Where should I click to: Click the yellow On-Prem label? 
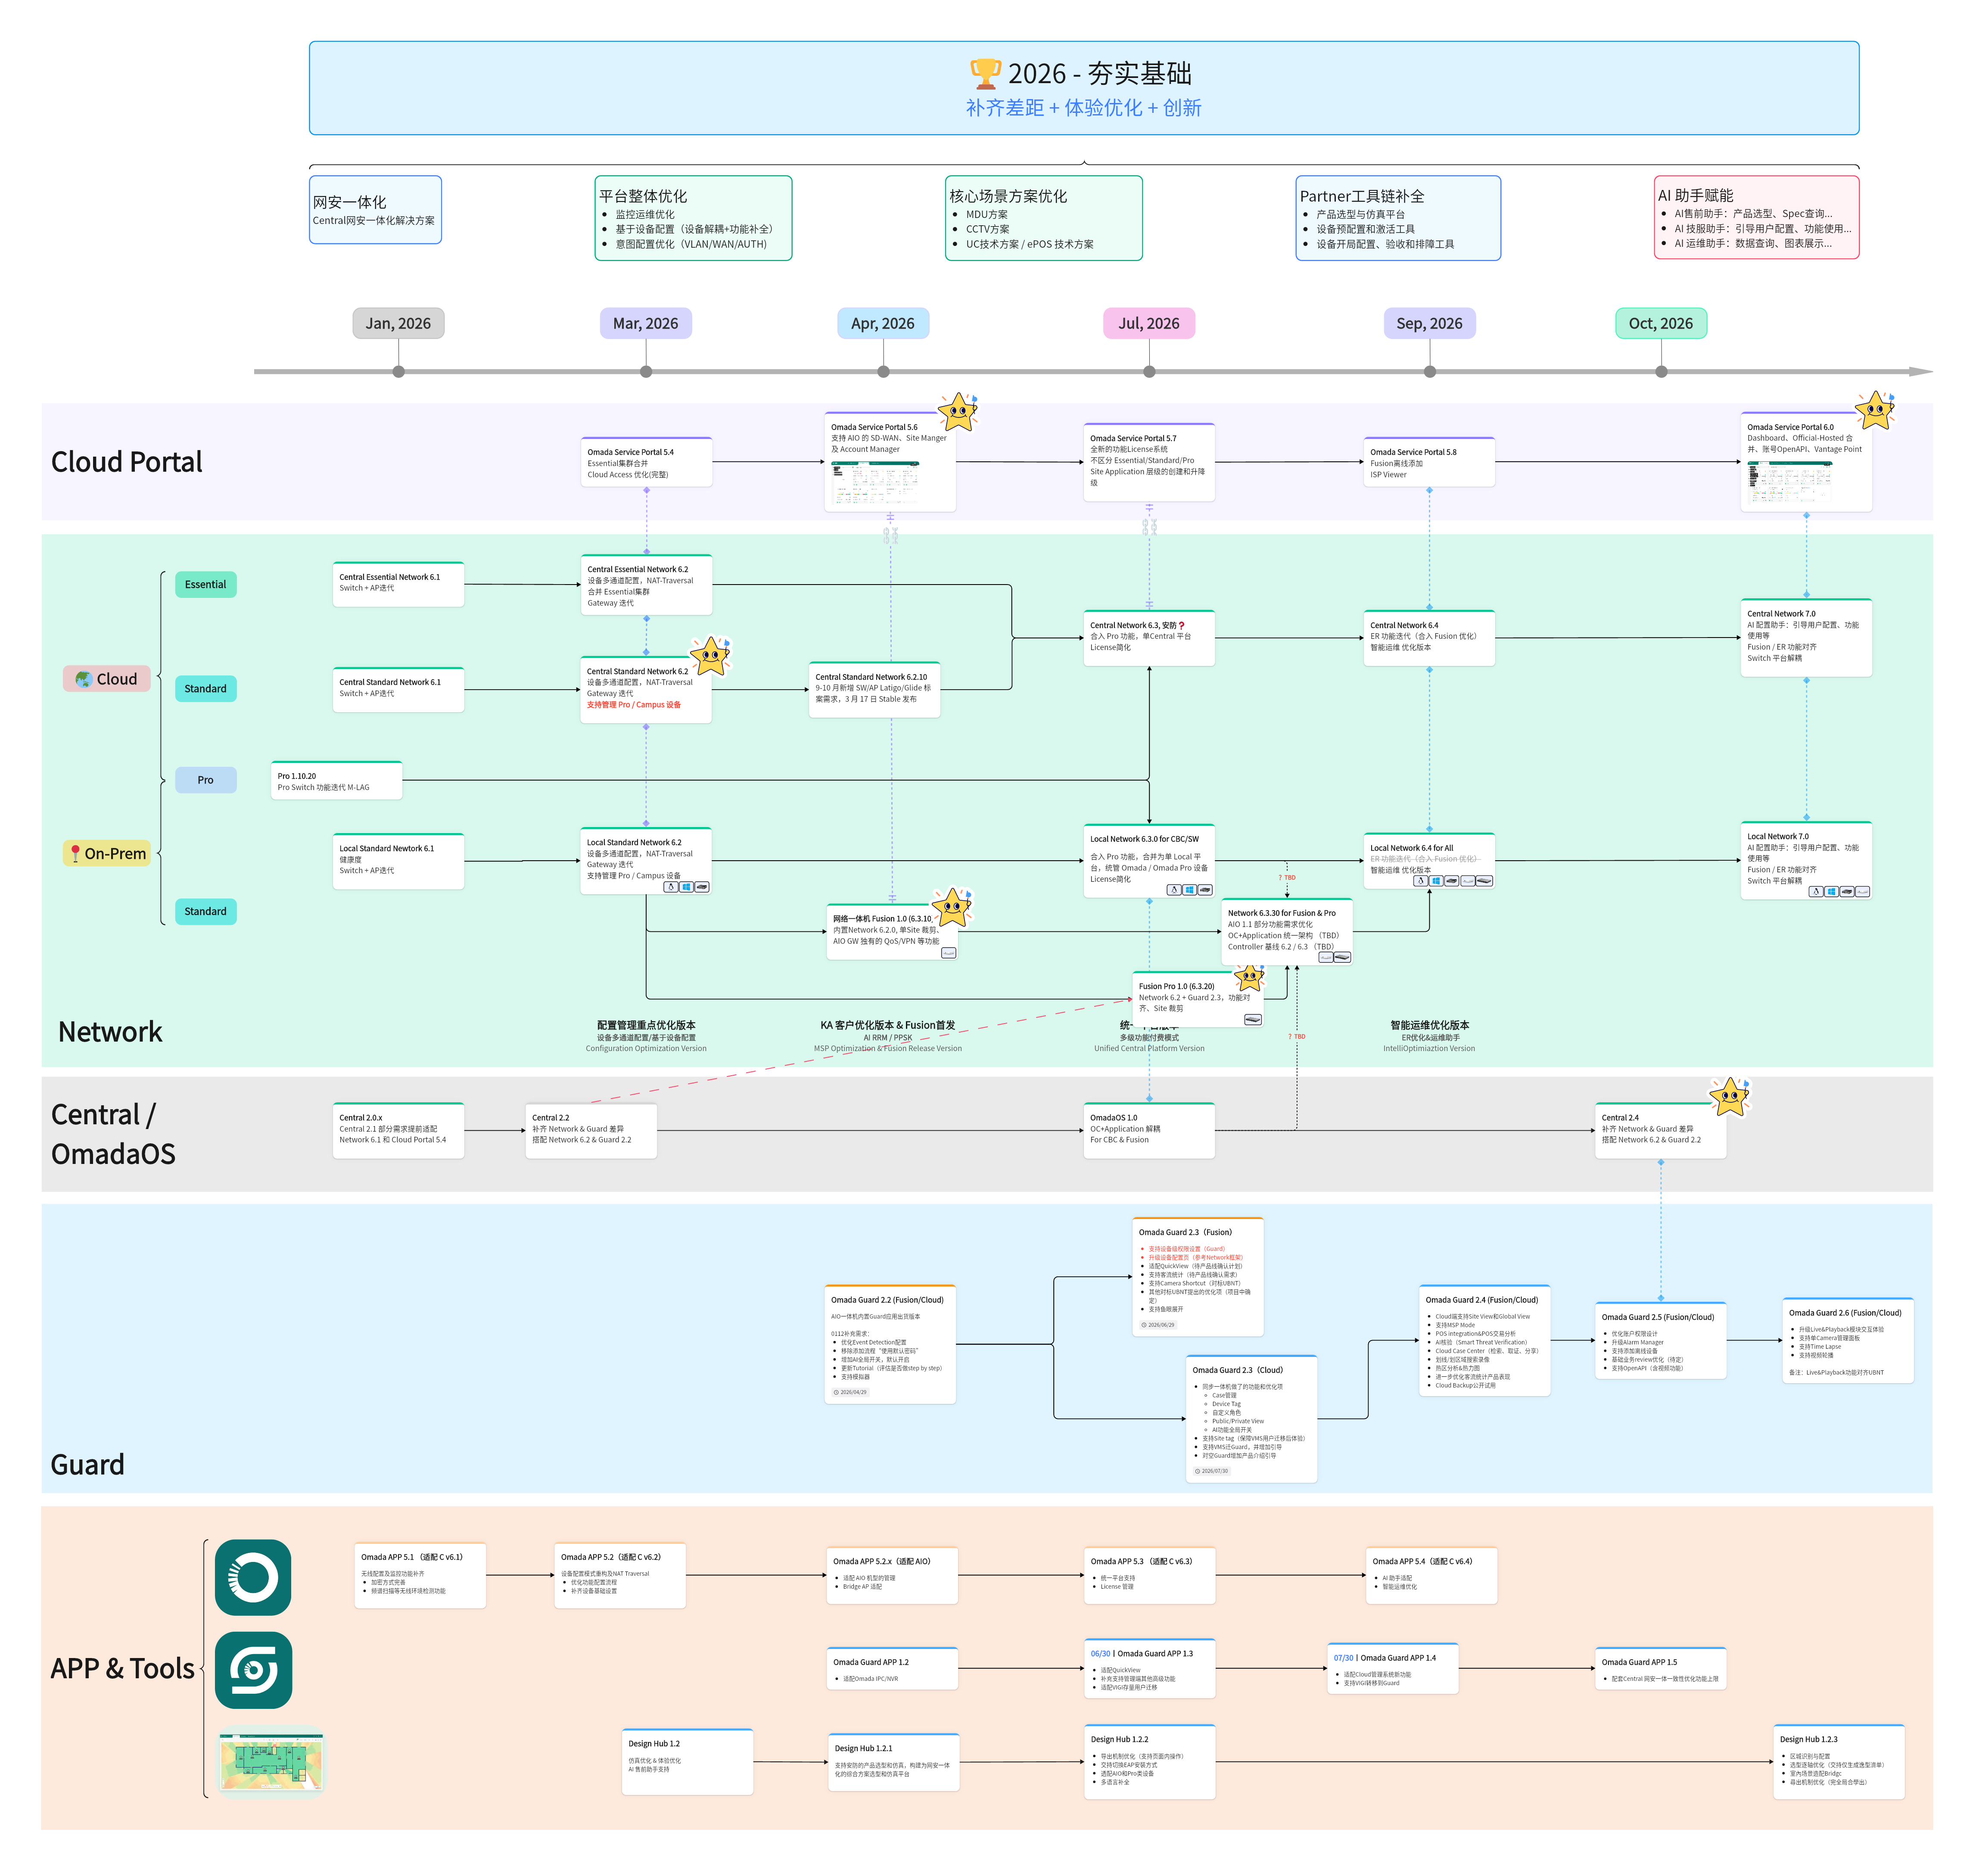click(107, 853)
